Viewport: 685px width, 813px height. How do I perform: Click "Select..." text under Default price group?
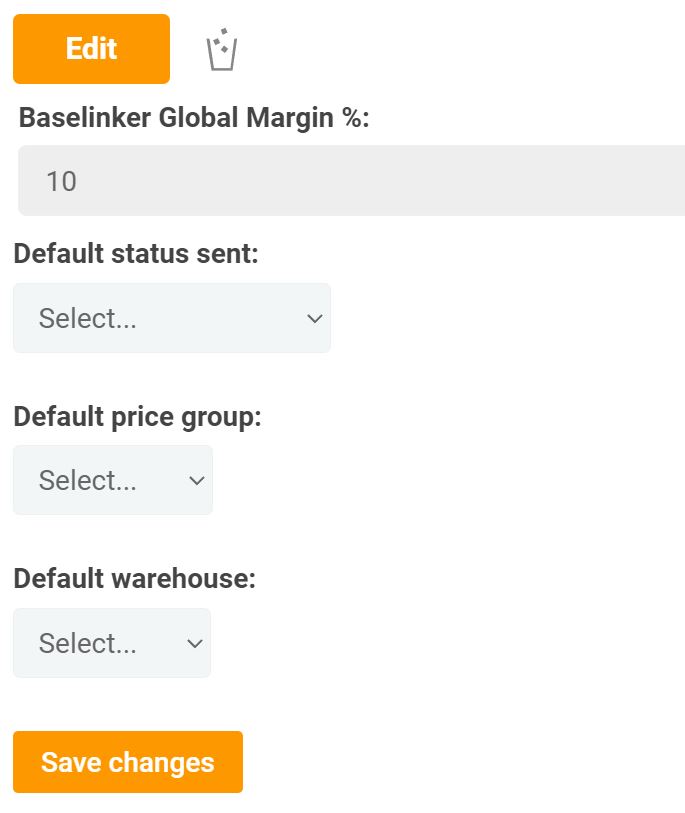tap(88, 481)
